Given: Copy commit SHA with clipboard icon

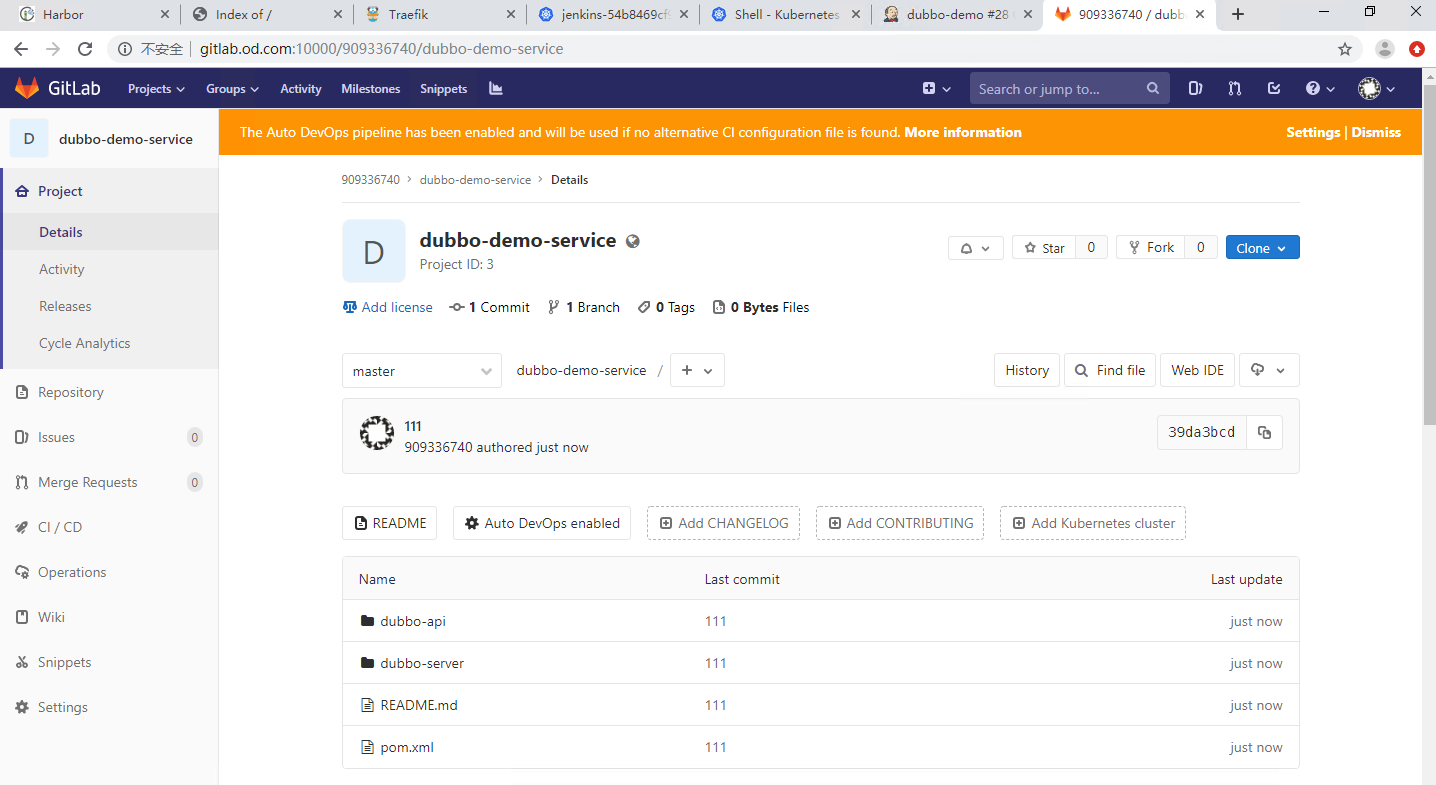Looking at the screenshot, I should pyautogui.click(x=1264, y=432).
